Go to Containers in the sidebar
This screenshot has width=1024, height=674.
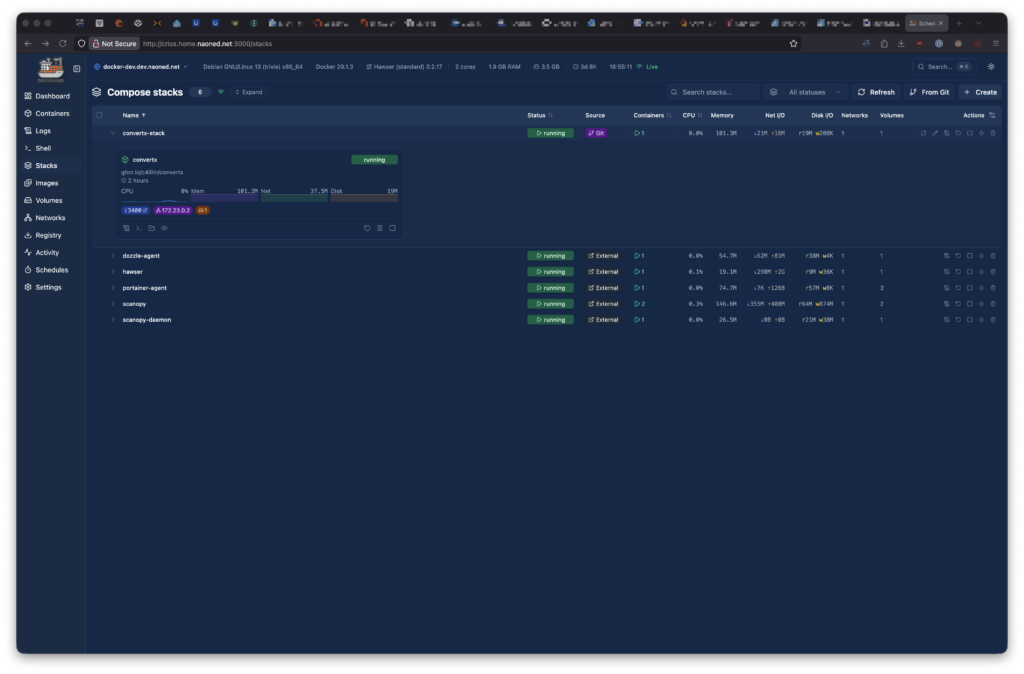[x=52, y=113]
